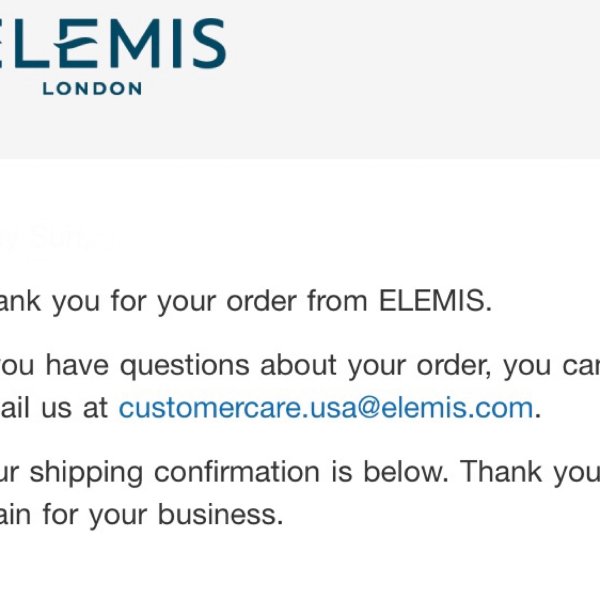Click the ELEMIS logo in the header

coord(113,55)
